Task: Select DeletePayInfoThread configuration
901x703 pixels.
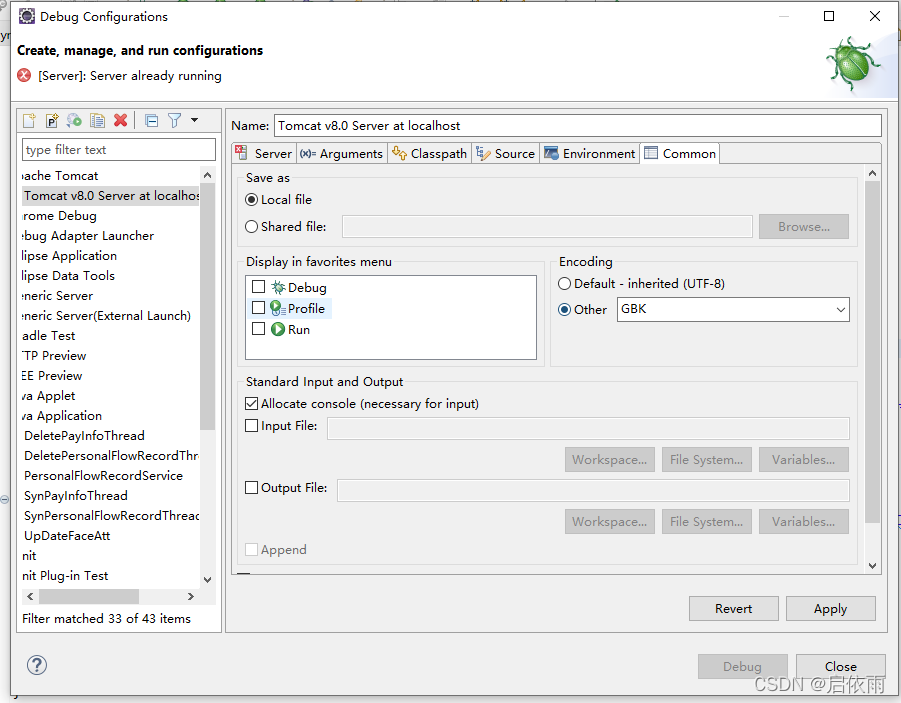Action: pos(84,435)
